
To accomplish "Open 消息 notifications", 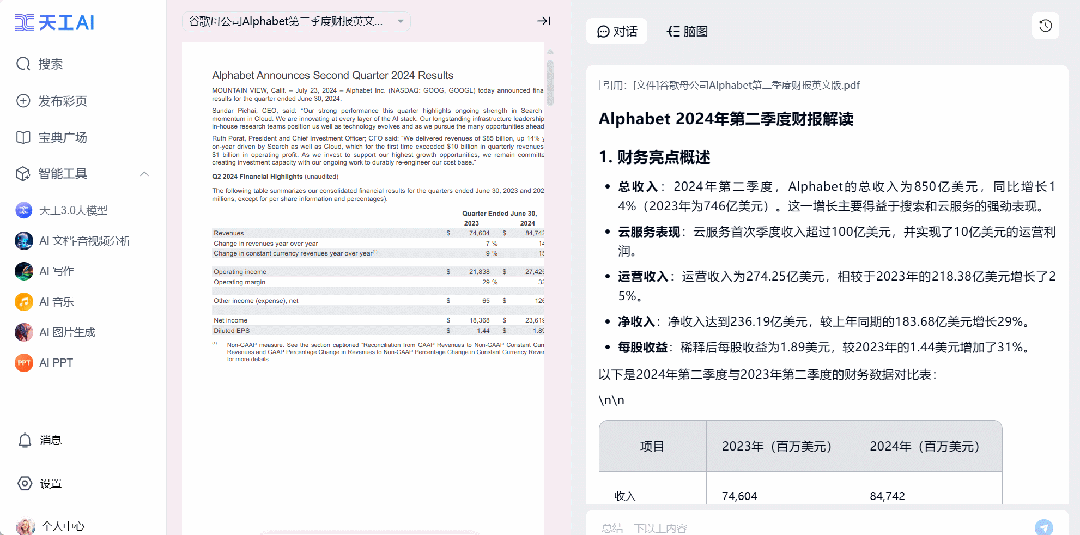I will (50, 440).
